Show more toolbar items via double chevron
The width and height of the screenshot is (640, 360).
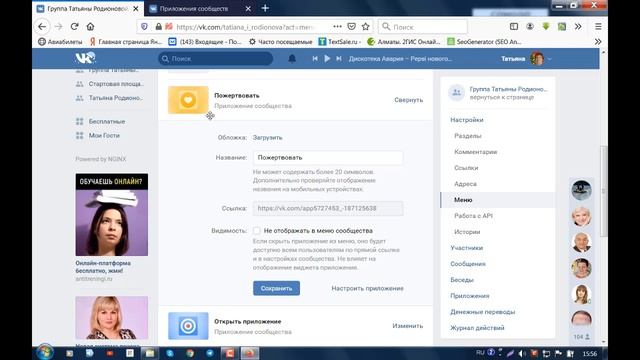(578, 27)
